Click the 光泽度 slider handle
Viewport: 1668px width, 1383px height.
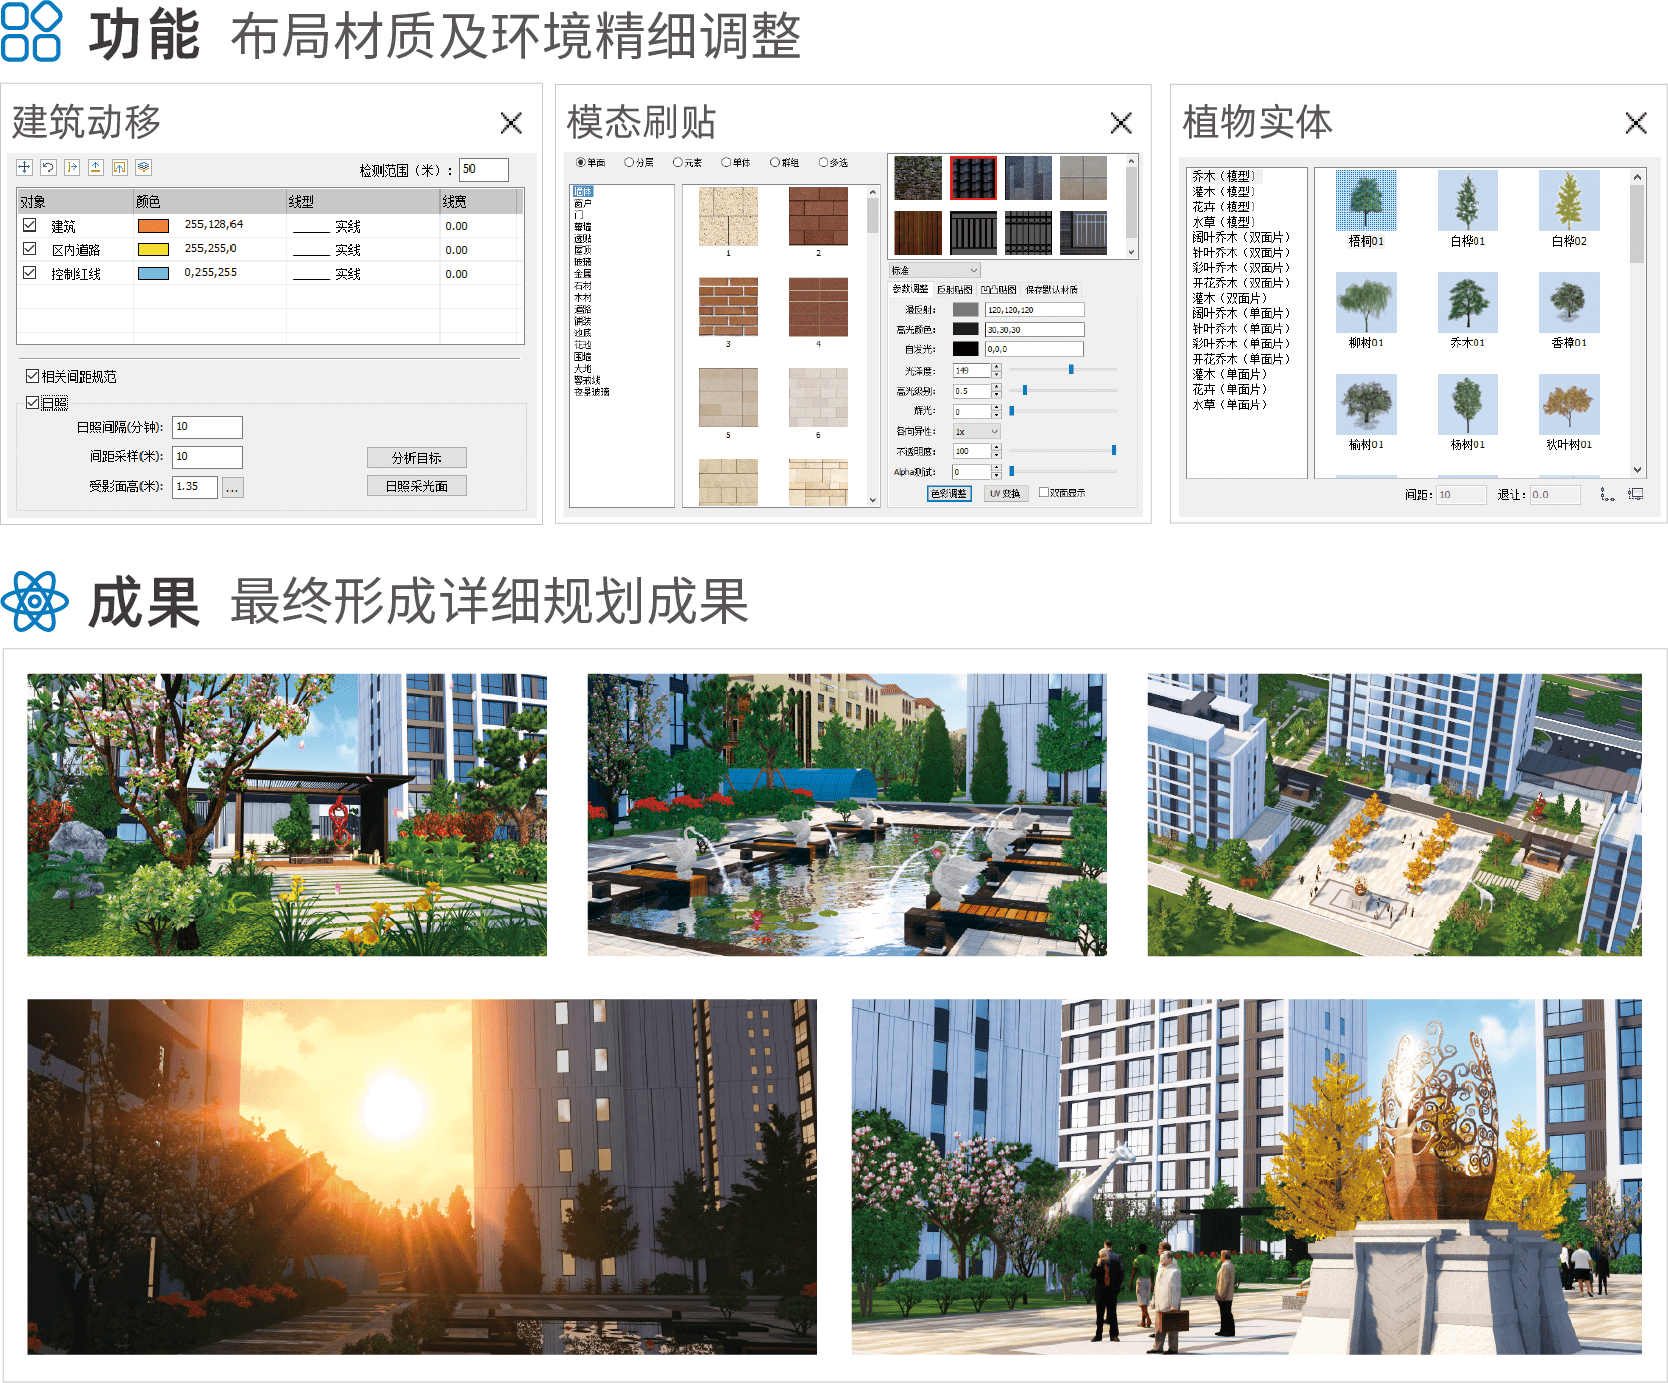[1071, 369]
